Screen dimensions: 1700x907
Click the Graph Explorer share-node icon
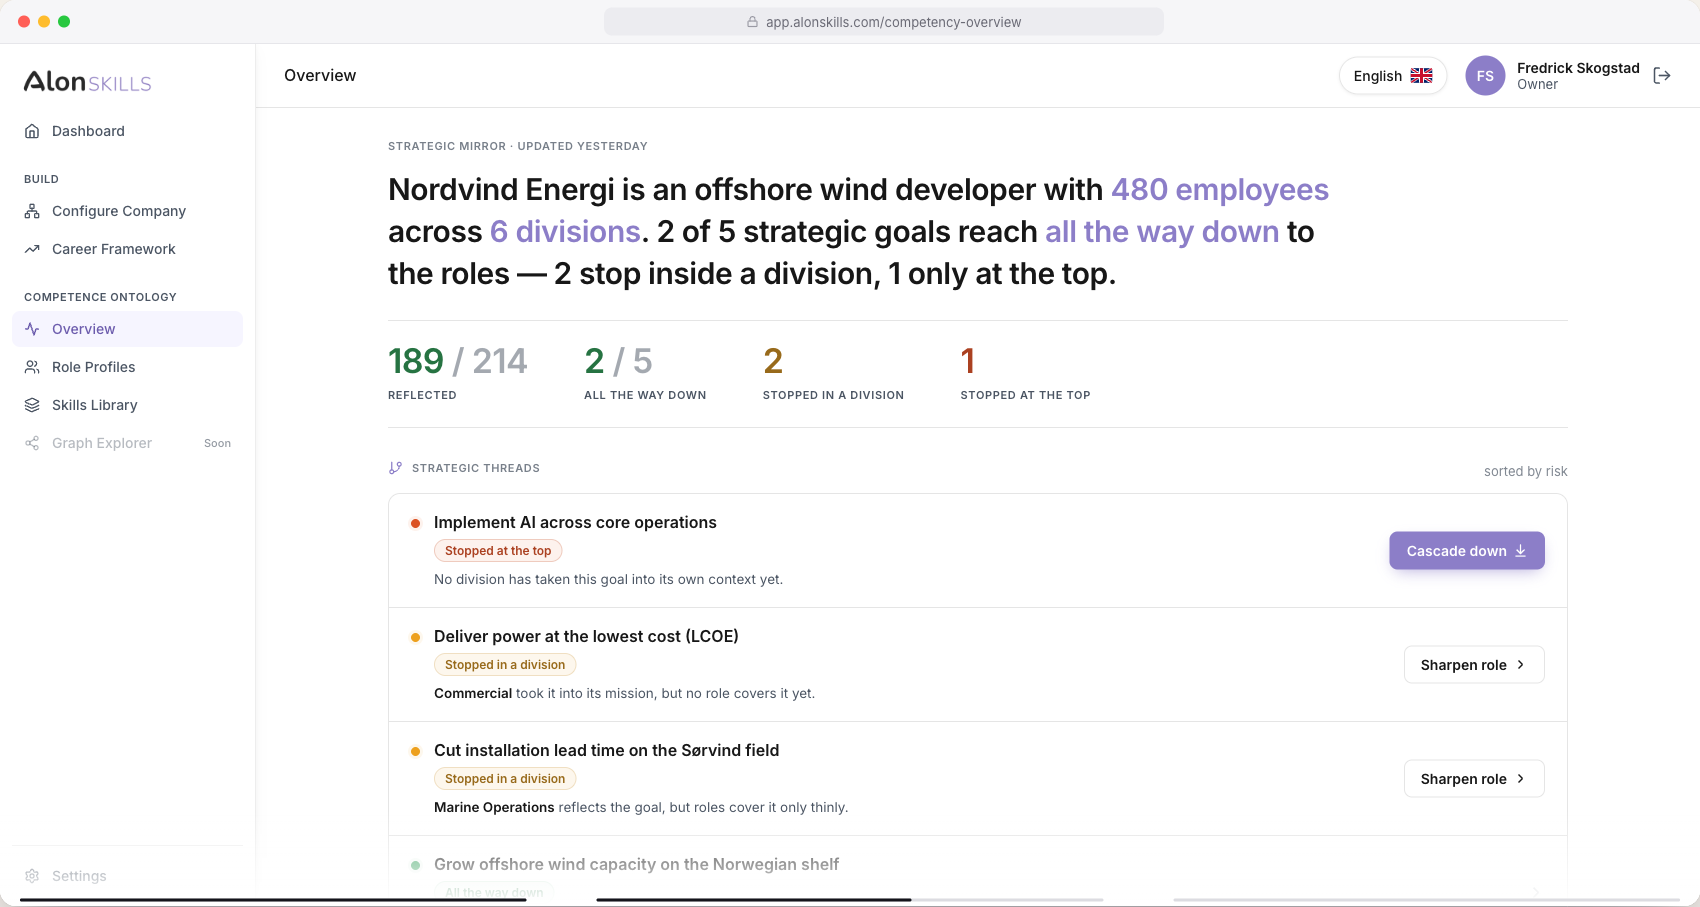[x=32, y=443]
